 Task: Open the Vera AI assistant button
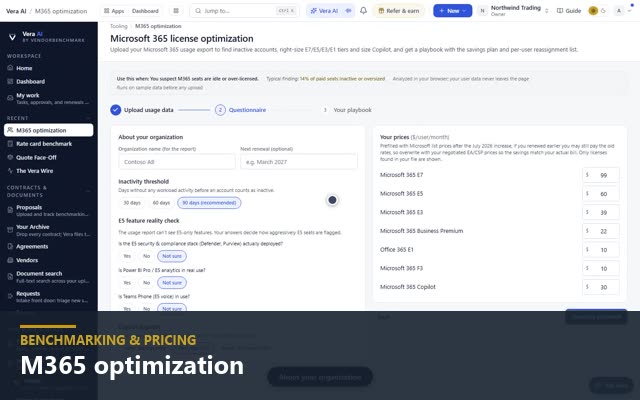[325, 11]
